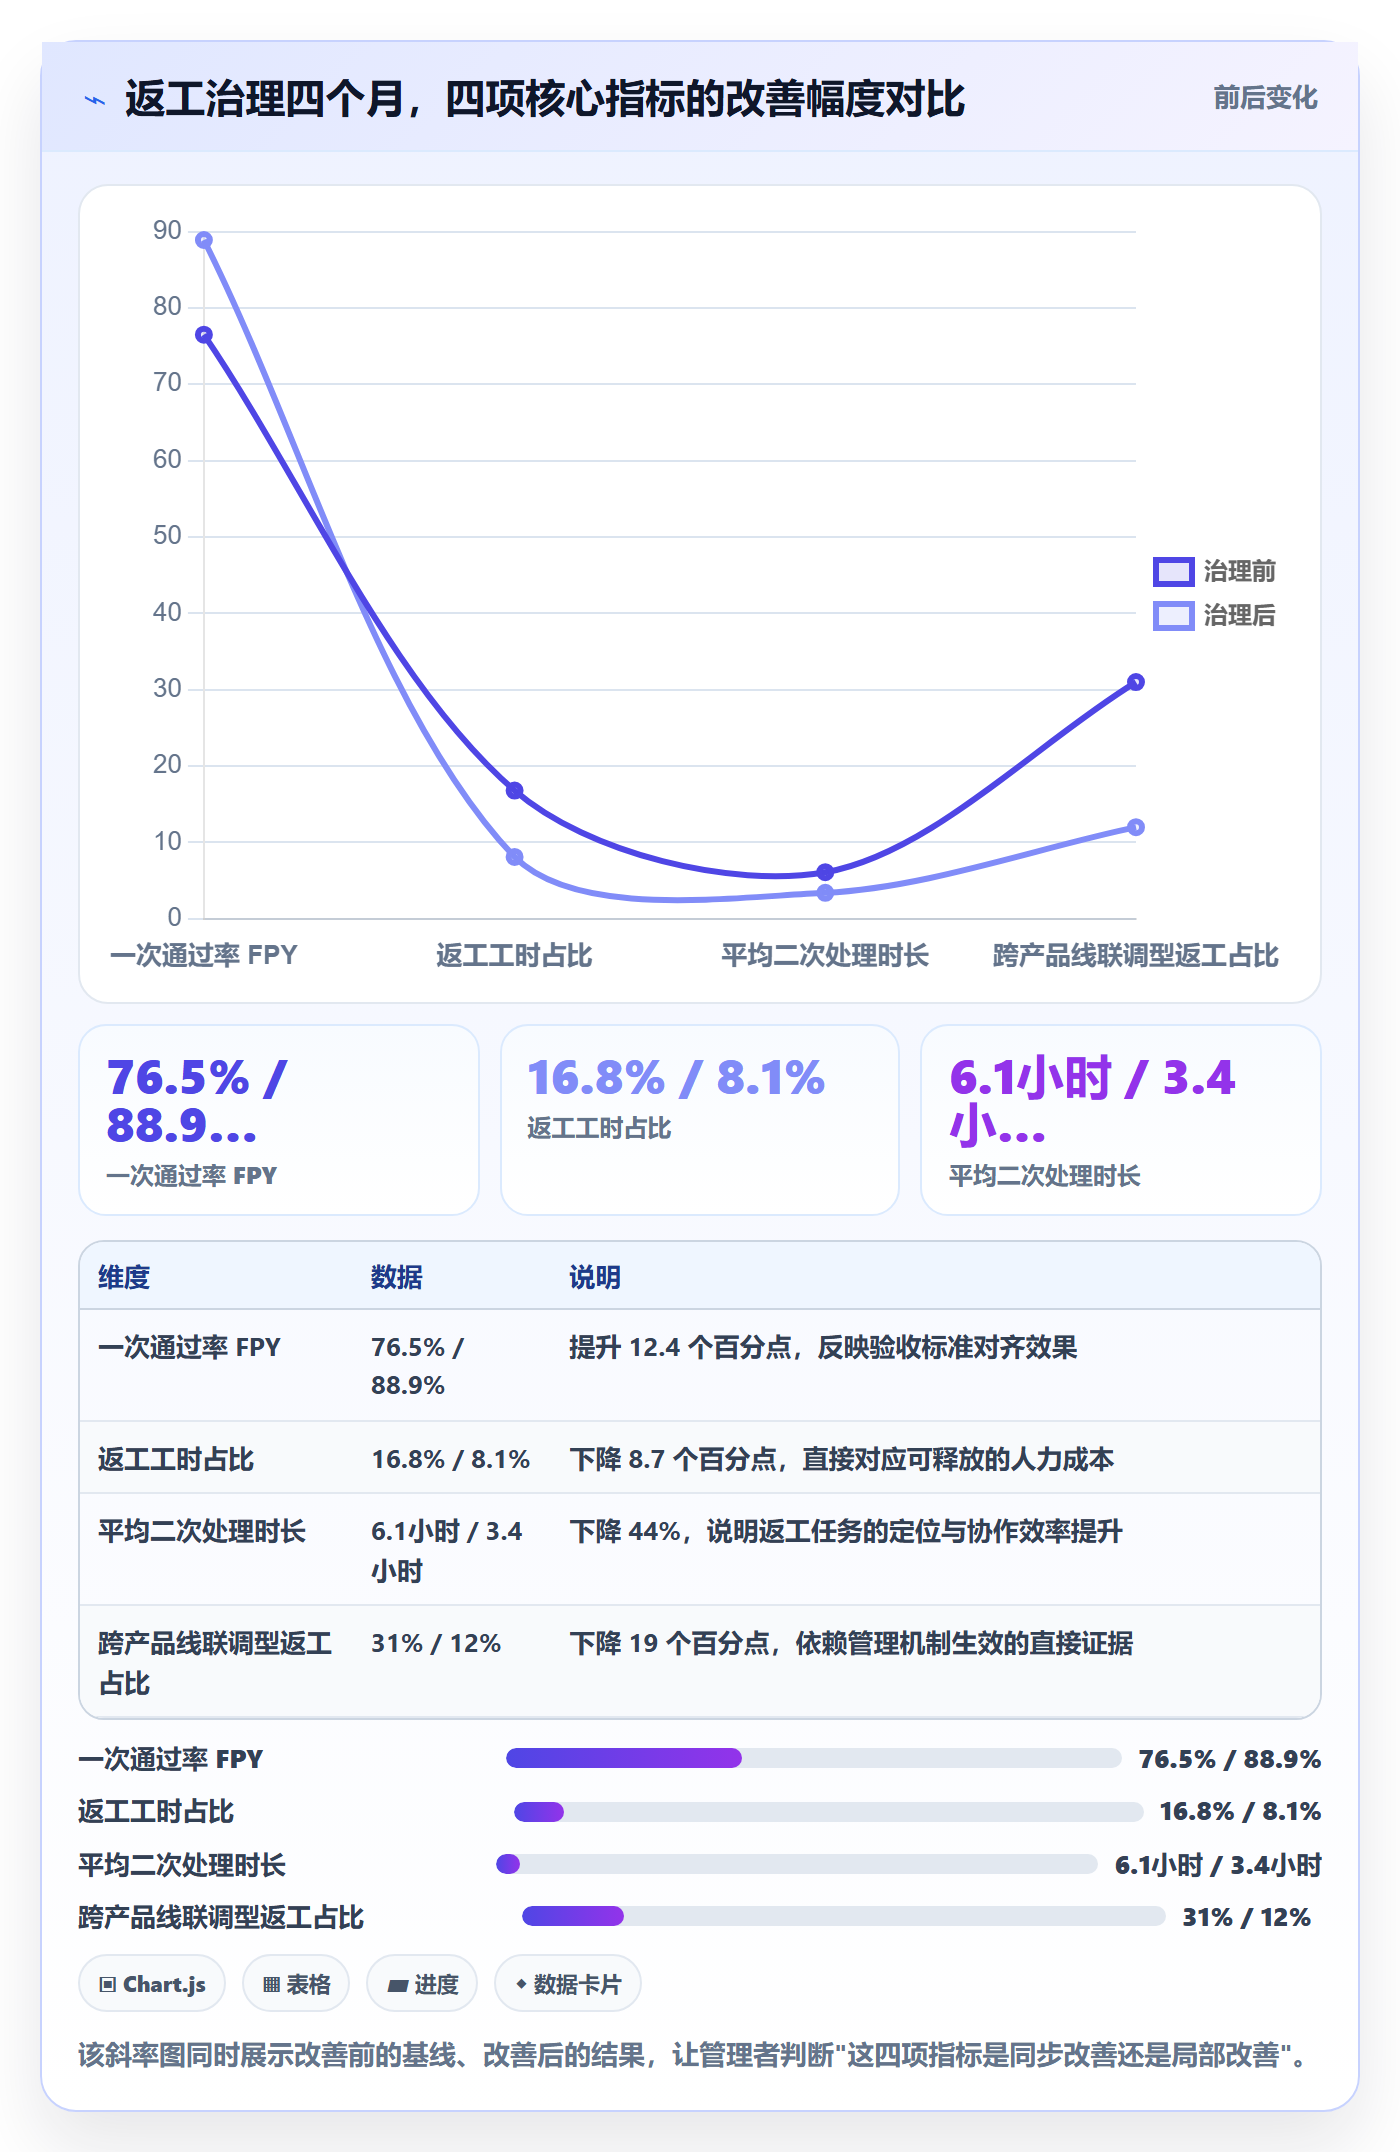This screenshot has height=2152, width=1400.
Task: Select the 表格 tag chip
Action: (296, 1983)
